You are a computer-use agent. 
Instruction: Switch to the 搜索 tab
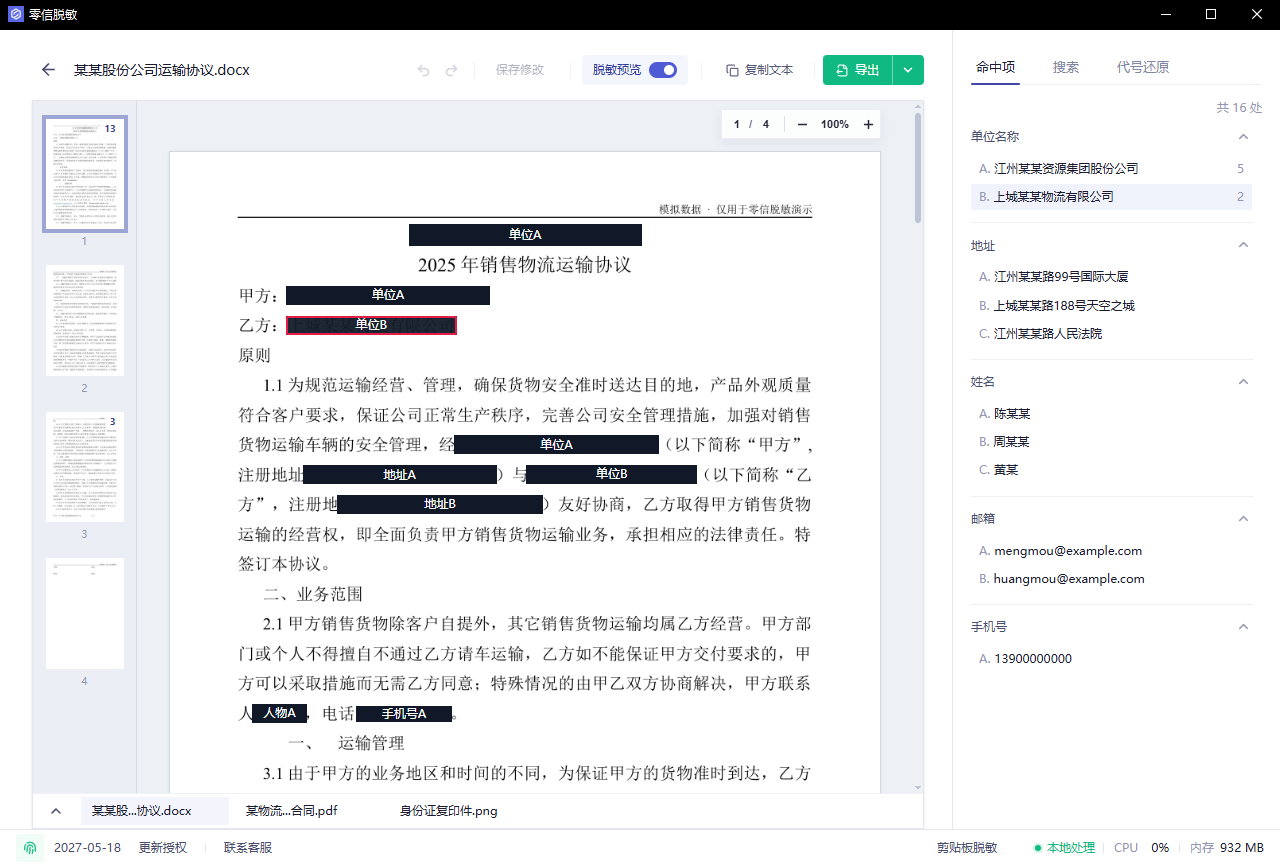(x=1066, y=67)
